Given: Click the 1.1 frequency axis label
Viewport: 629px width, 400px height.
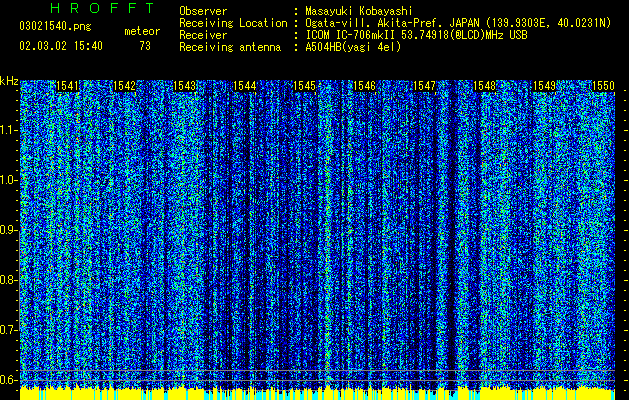Looking at the screenshot, I should tap(9, 130).
